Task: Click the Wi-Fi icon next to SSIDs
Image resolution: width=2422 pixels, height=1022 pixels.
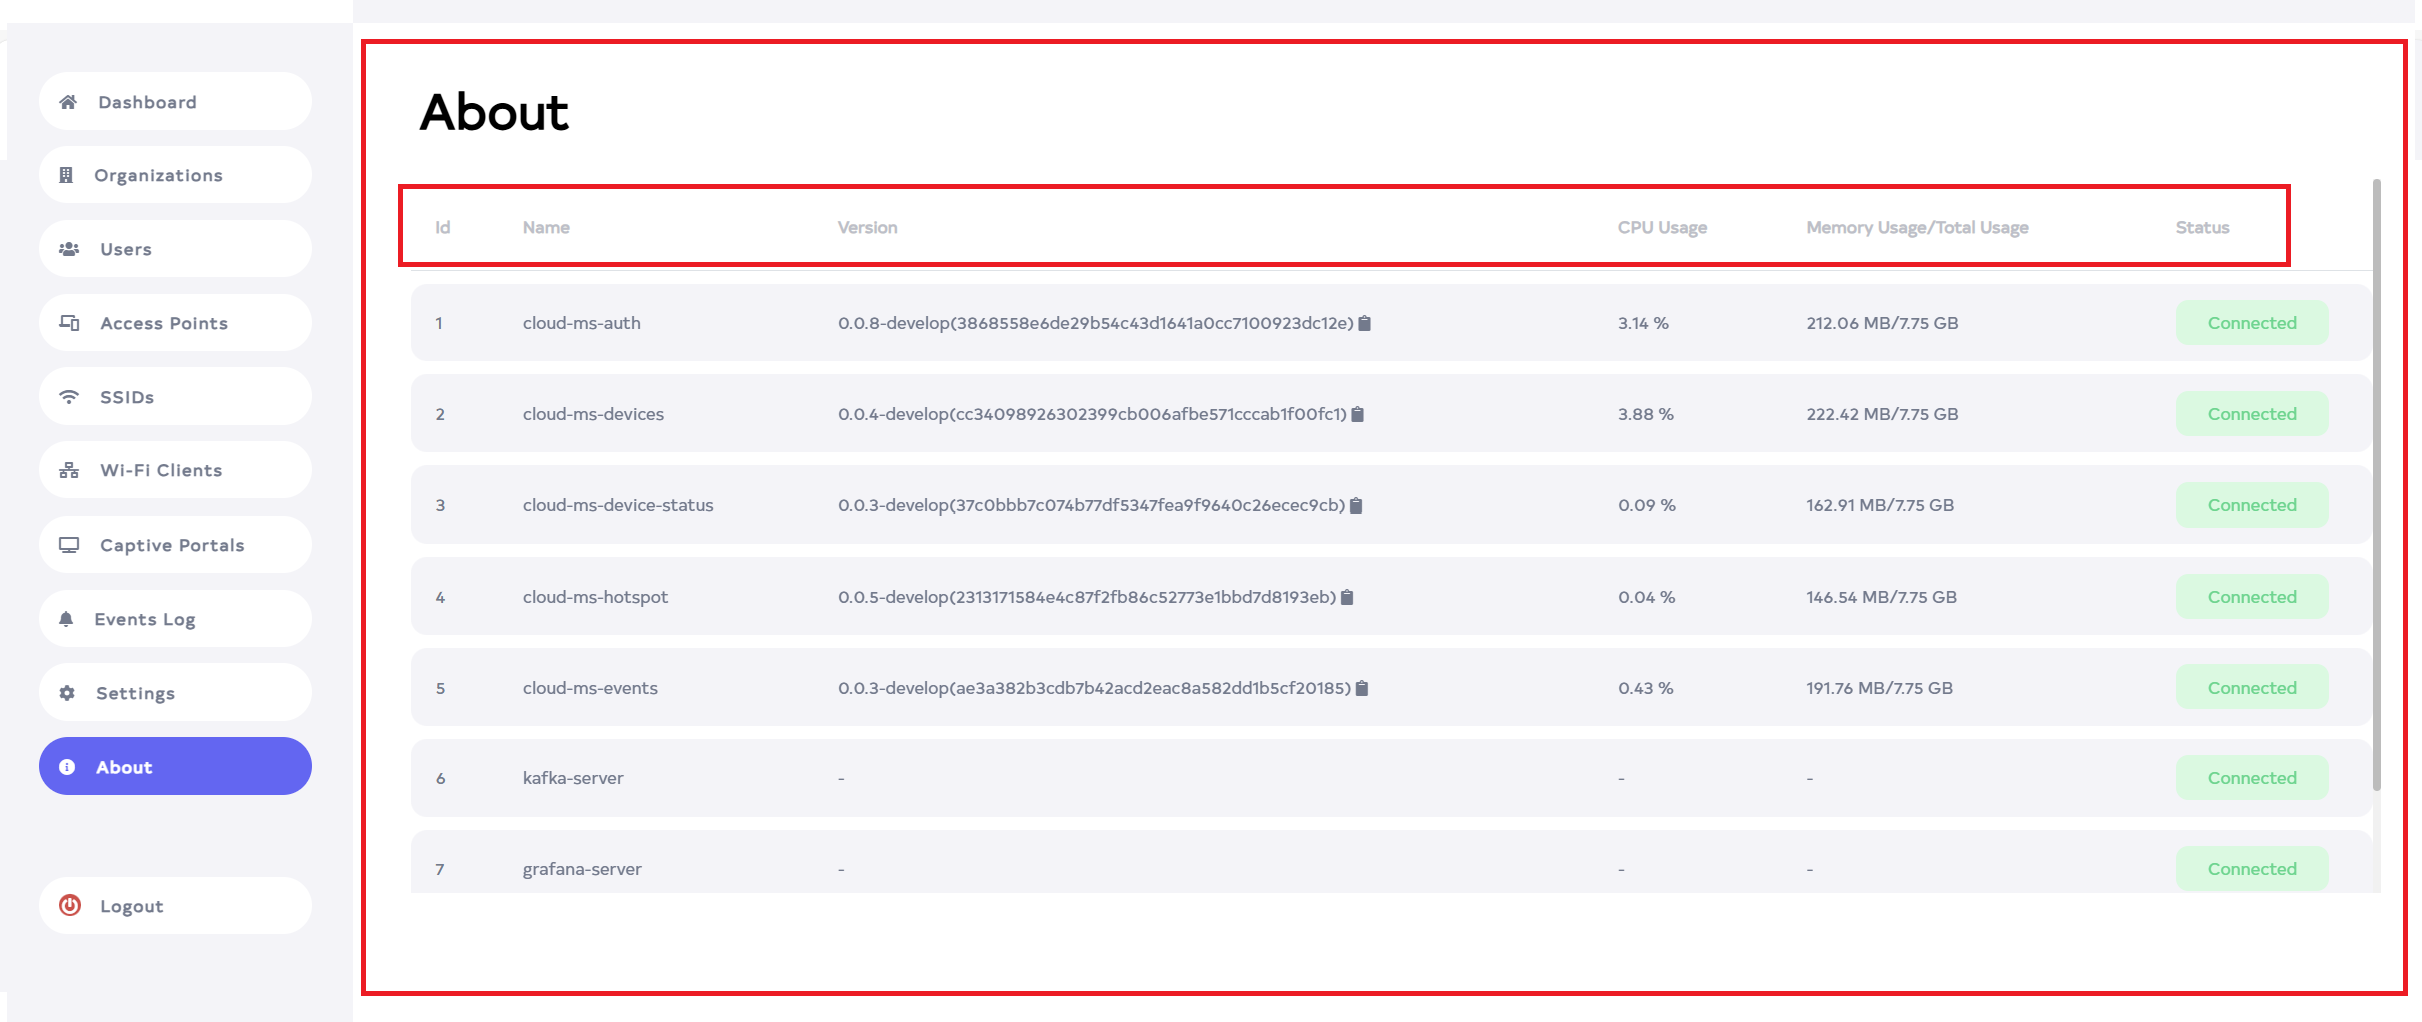Action: tap(69, 397)
